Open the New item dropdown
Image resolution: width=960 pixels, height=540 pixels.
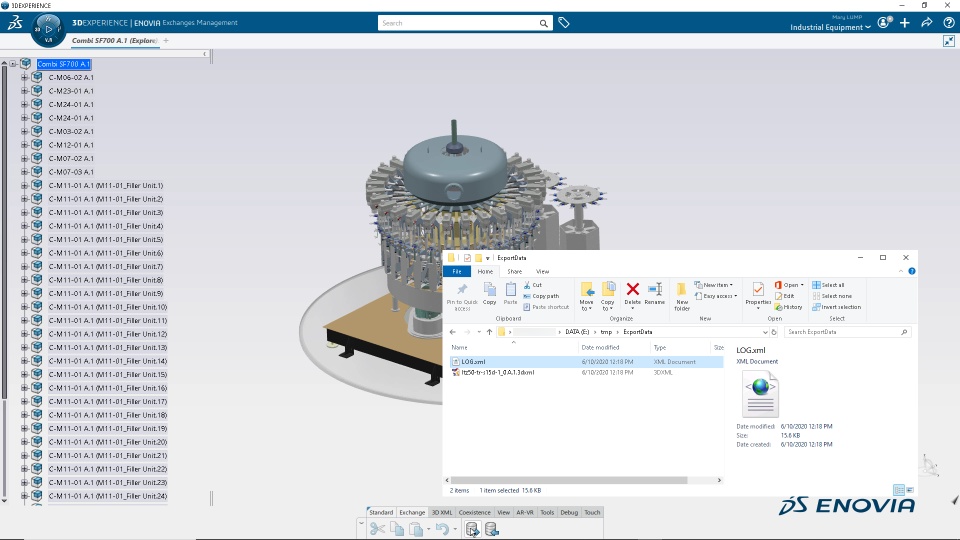click(x=714, y=285)
